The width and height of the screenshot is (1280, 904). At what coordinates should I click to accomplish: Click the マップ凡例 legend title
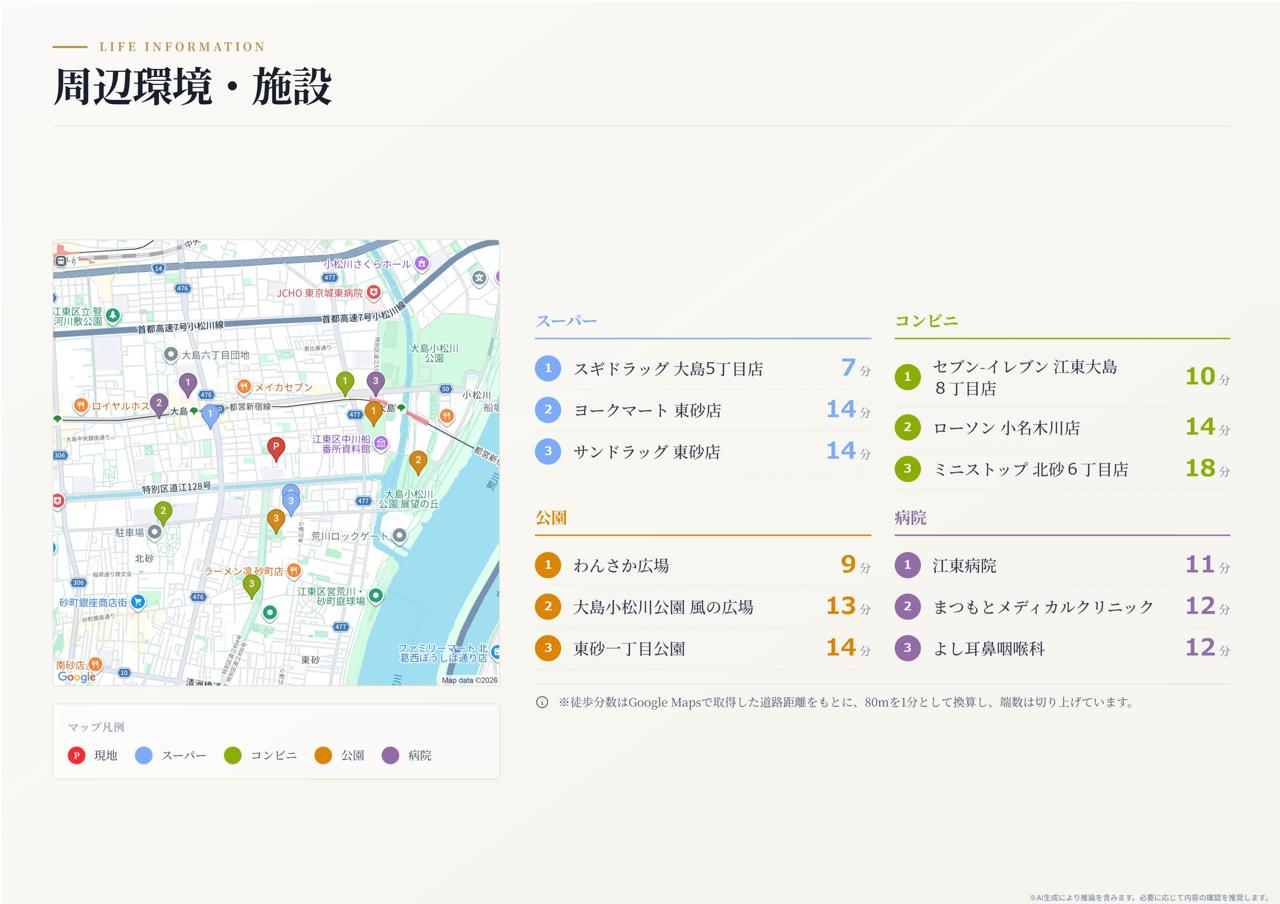tap(96, 727)
